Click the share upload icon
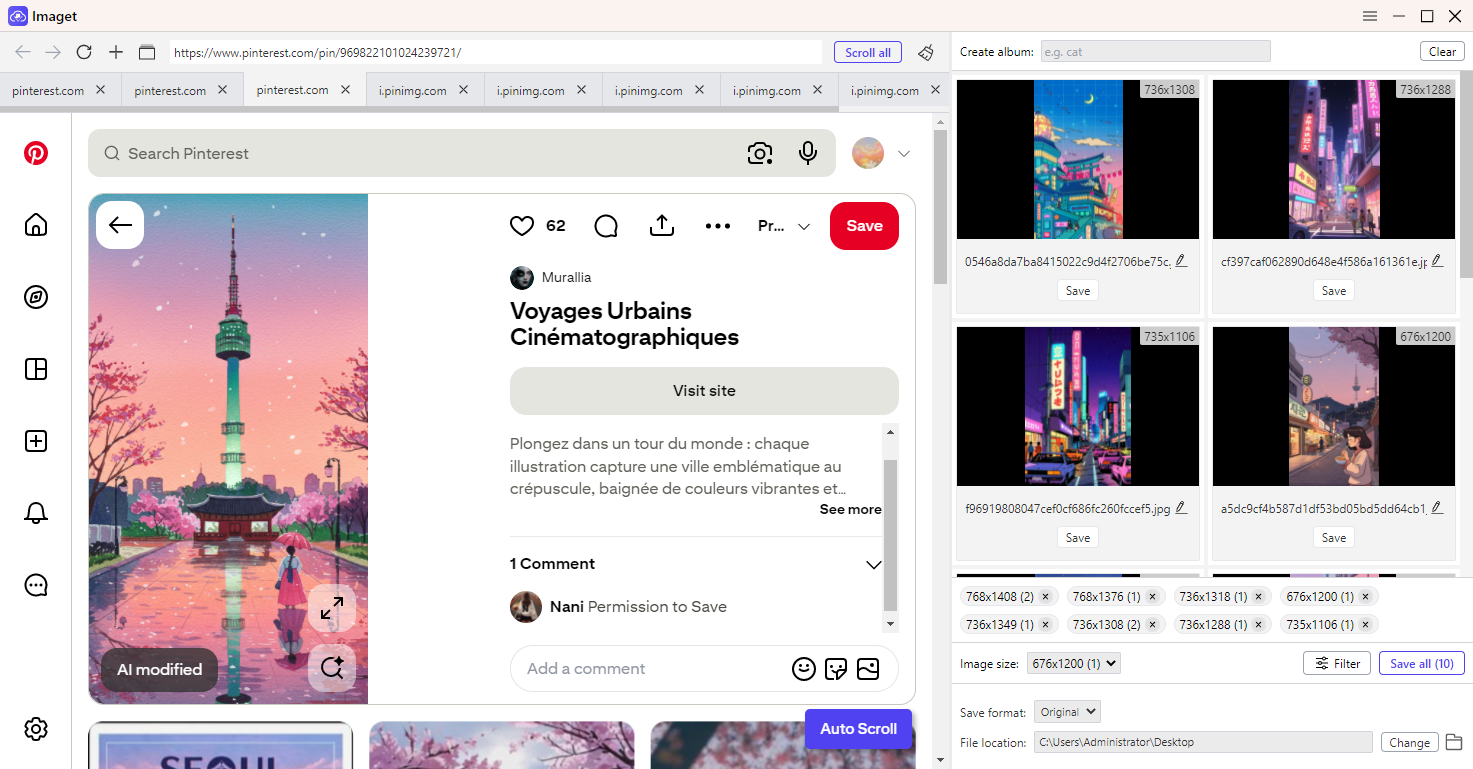 (x=662, y=226)
